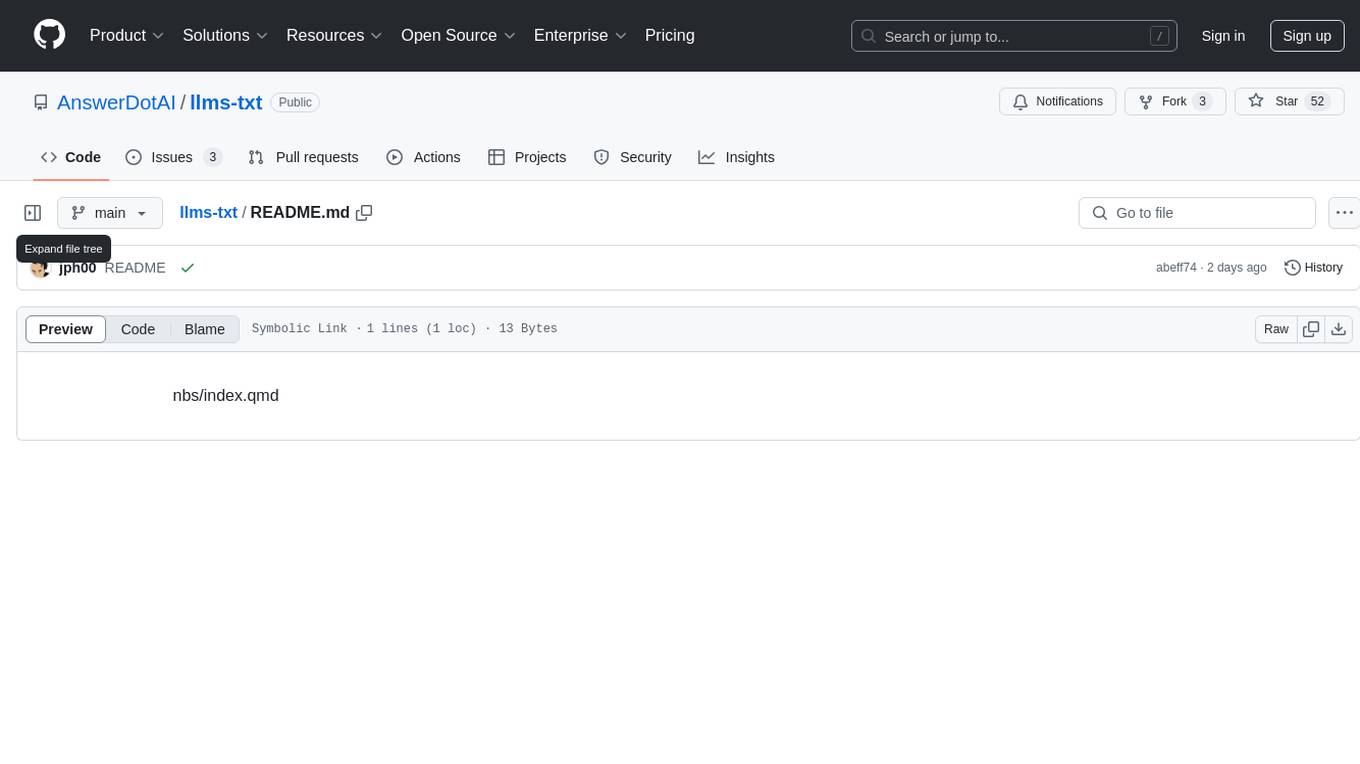This screenshot has height=764, width=1360.
Task: Select the Code view
Action: 138,329
